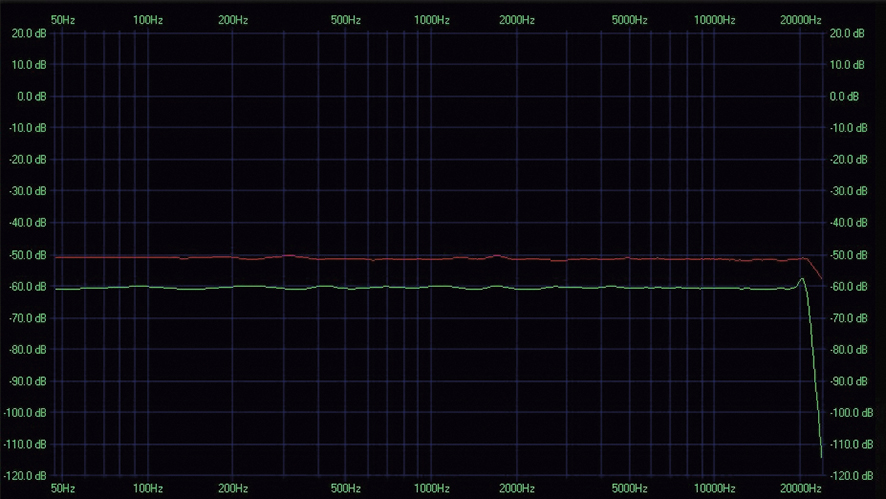The height and width of the screenshot is (499, 886).
Task: Click the 20.0 dB label on right axis
Action: [x=847, y=33]
